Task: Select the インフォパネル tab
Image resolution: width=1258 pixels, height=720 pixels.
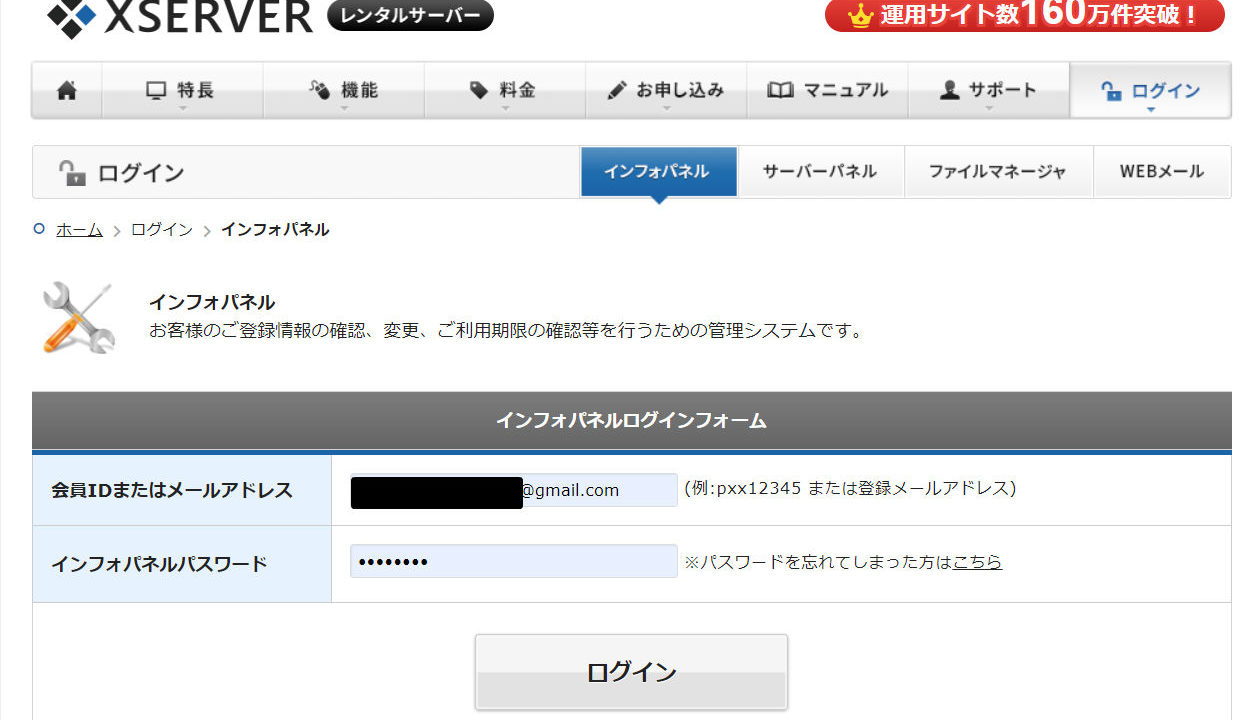Action: [658, 172]
